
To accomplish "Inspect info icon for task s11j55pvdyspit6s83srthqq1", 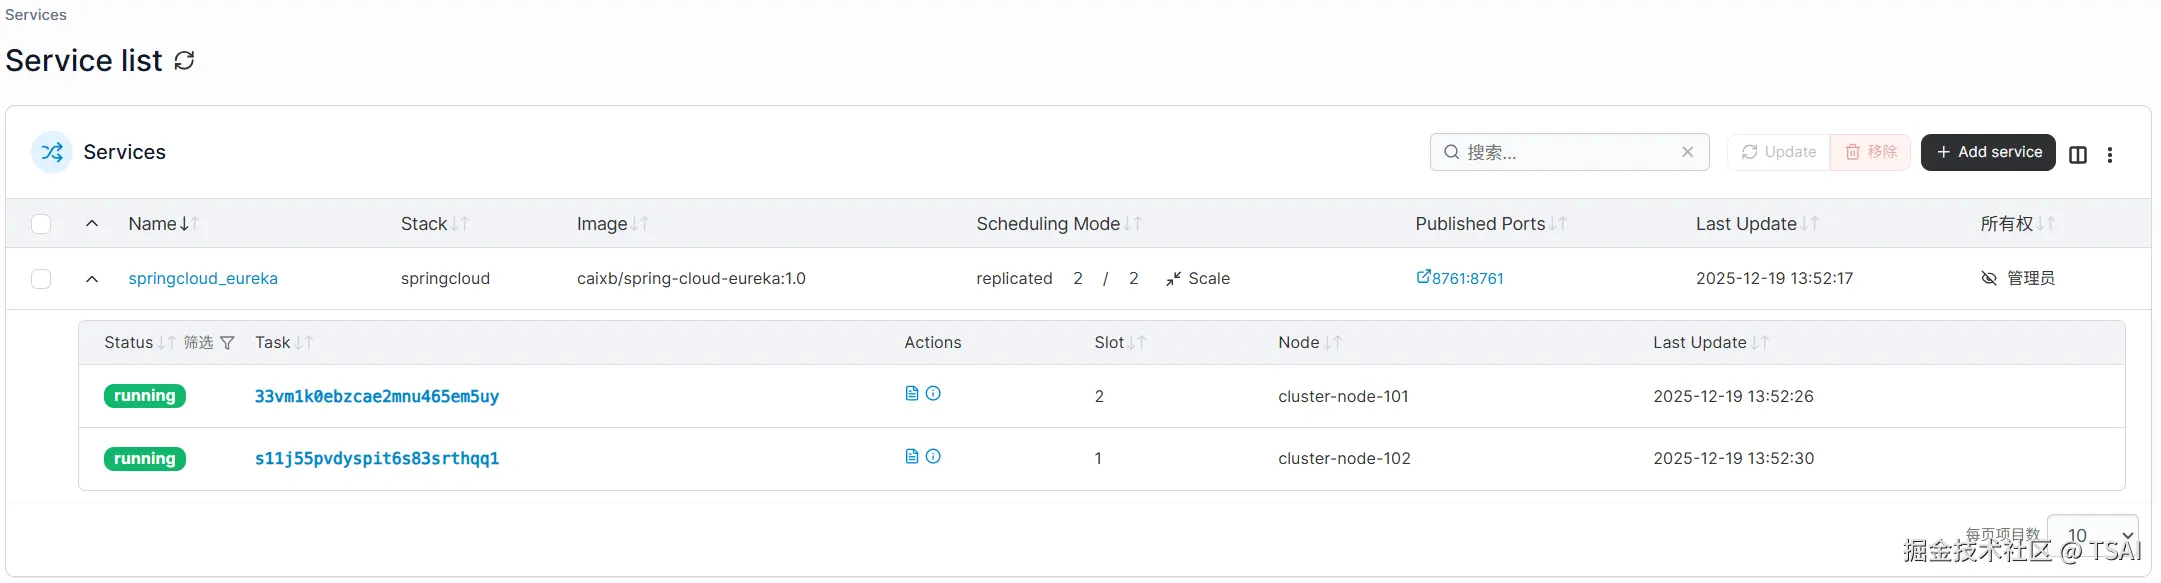I will pos(933,457).
